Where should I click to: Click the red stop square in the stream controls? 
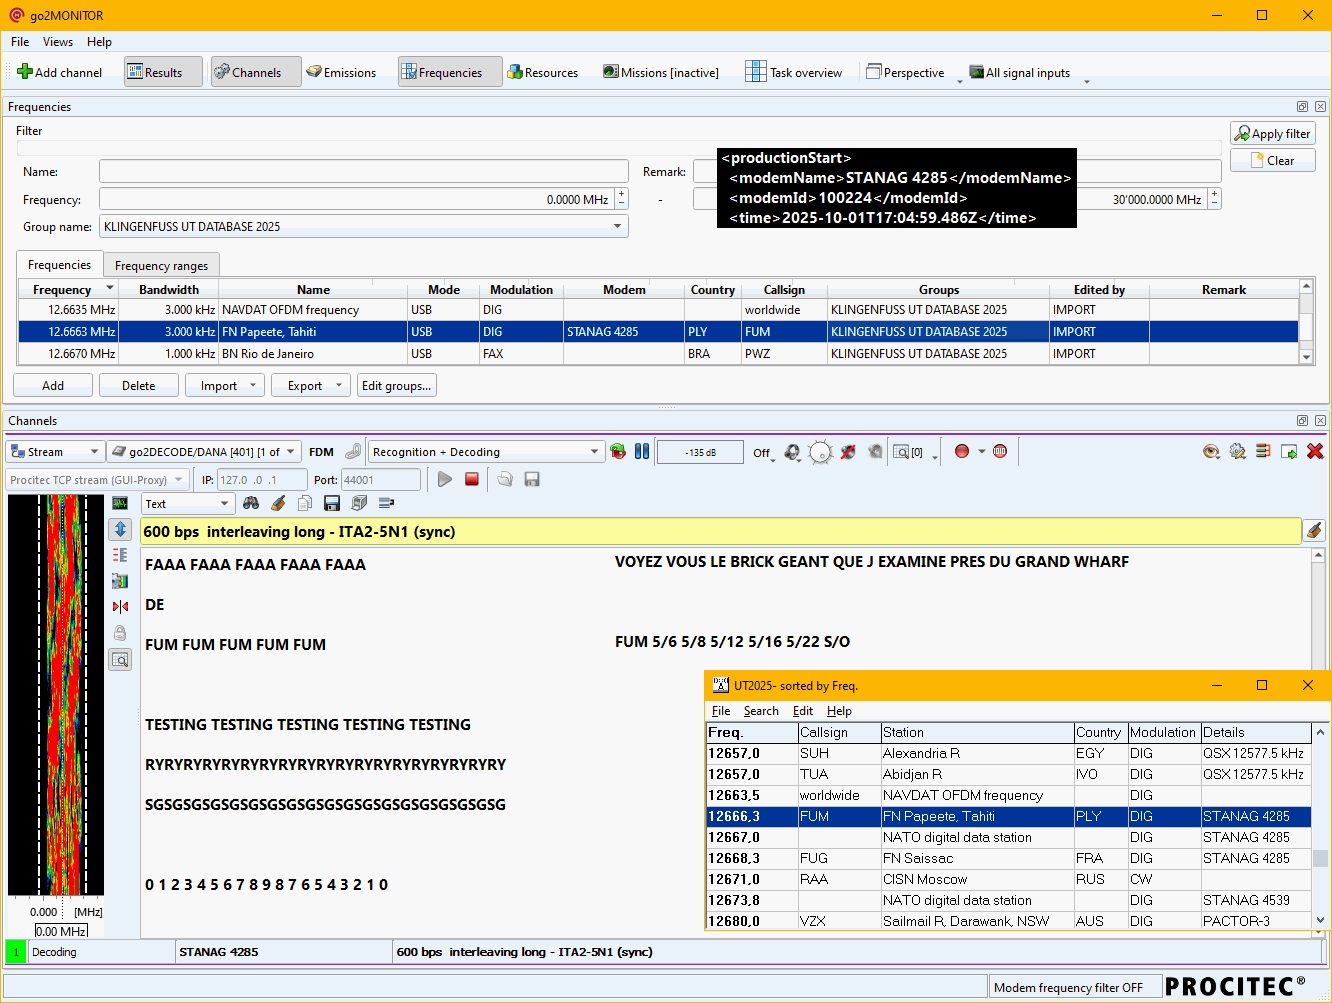(x=472, y=480)
